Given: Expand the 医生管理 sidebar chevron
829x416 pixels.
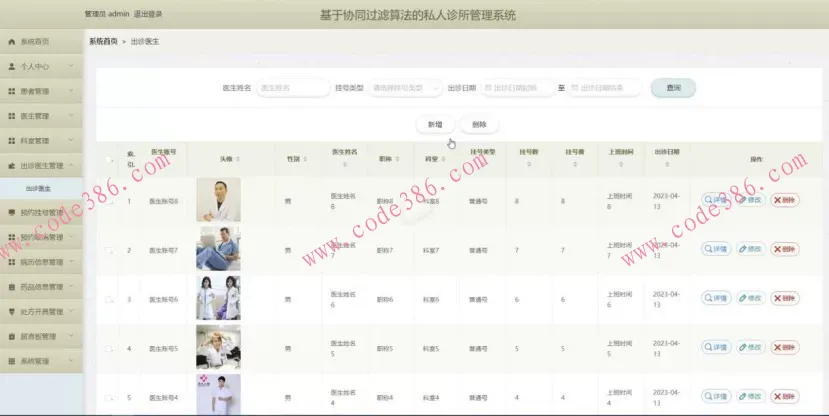Looking at the screenshot, I should (x=71, y=116).
